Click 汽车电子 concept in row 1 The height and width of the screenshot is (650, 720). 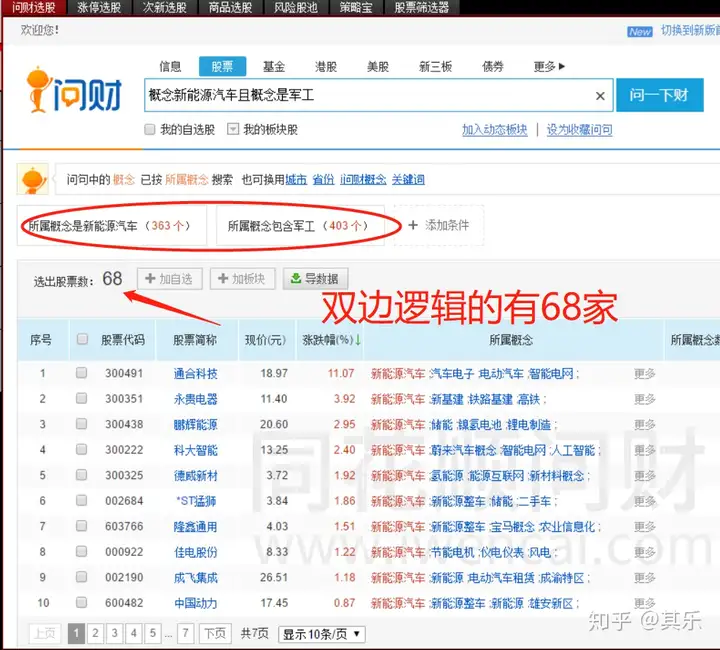(452, 374)
